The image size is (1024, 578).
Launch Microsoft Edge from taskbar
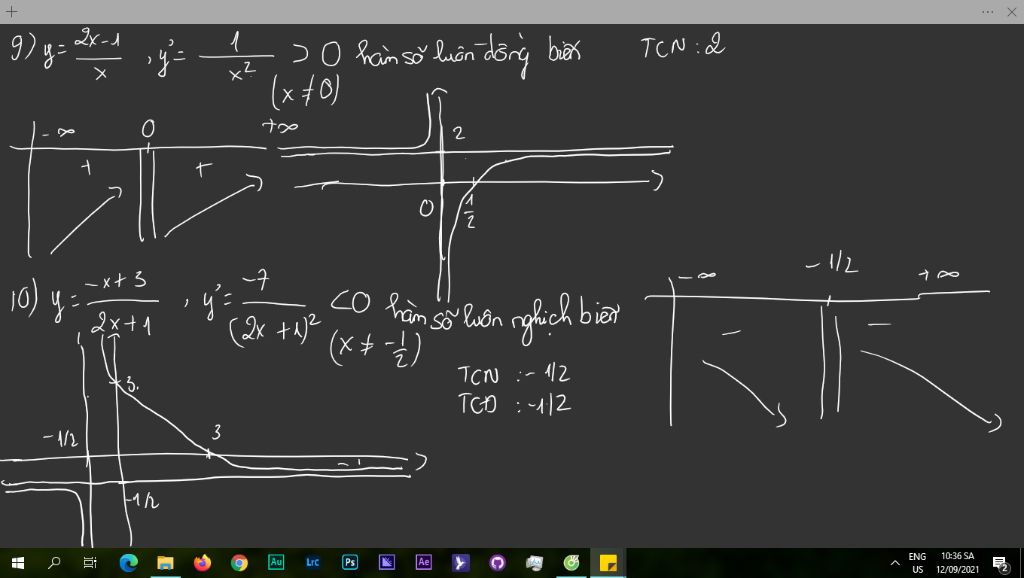(x=129, y=562)
